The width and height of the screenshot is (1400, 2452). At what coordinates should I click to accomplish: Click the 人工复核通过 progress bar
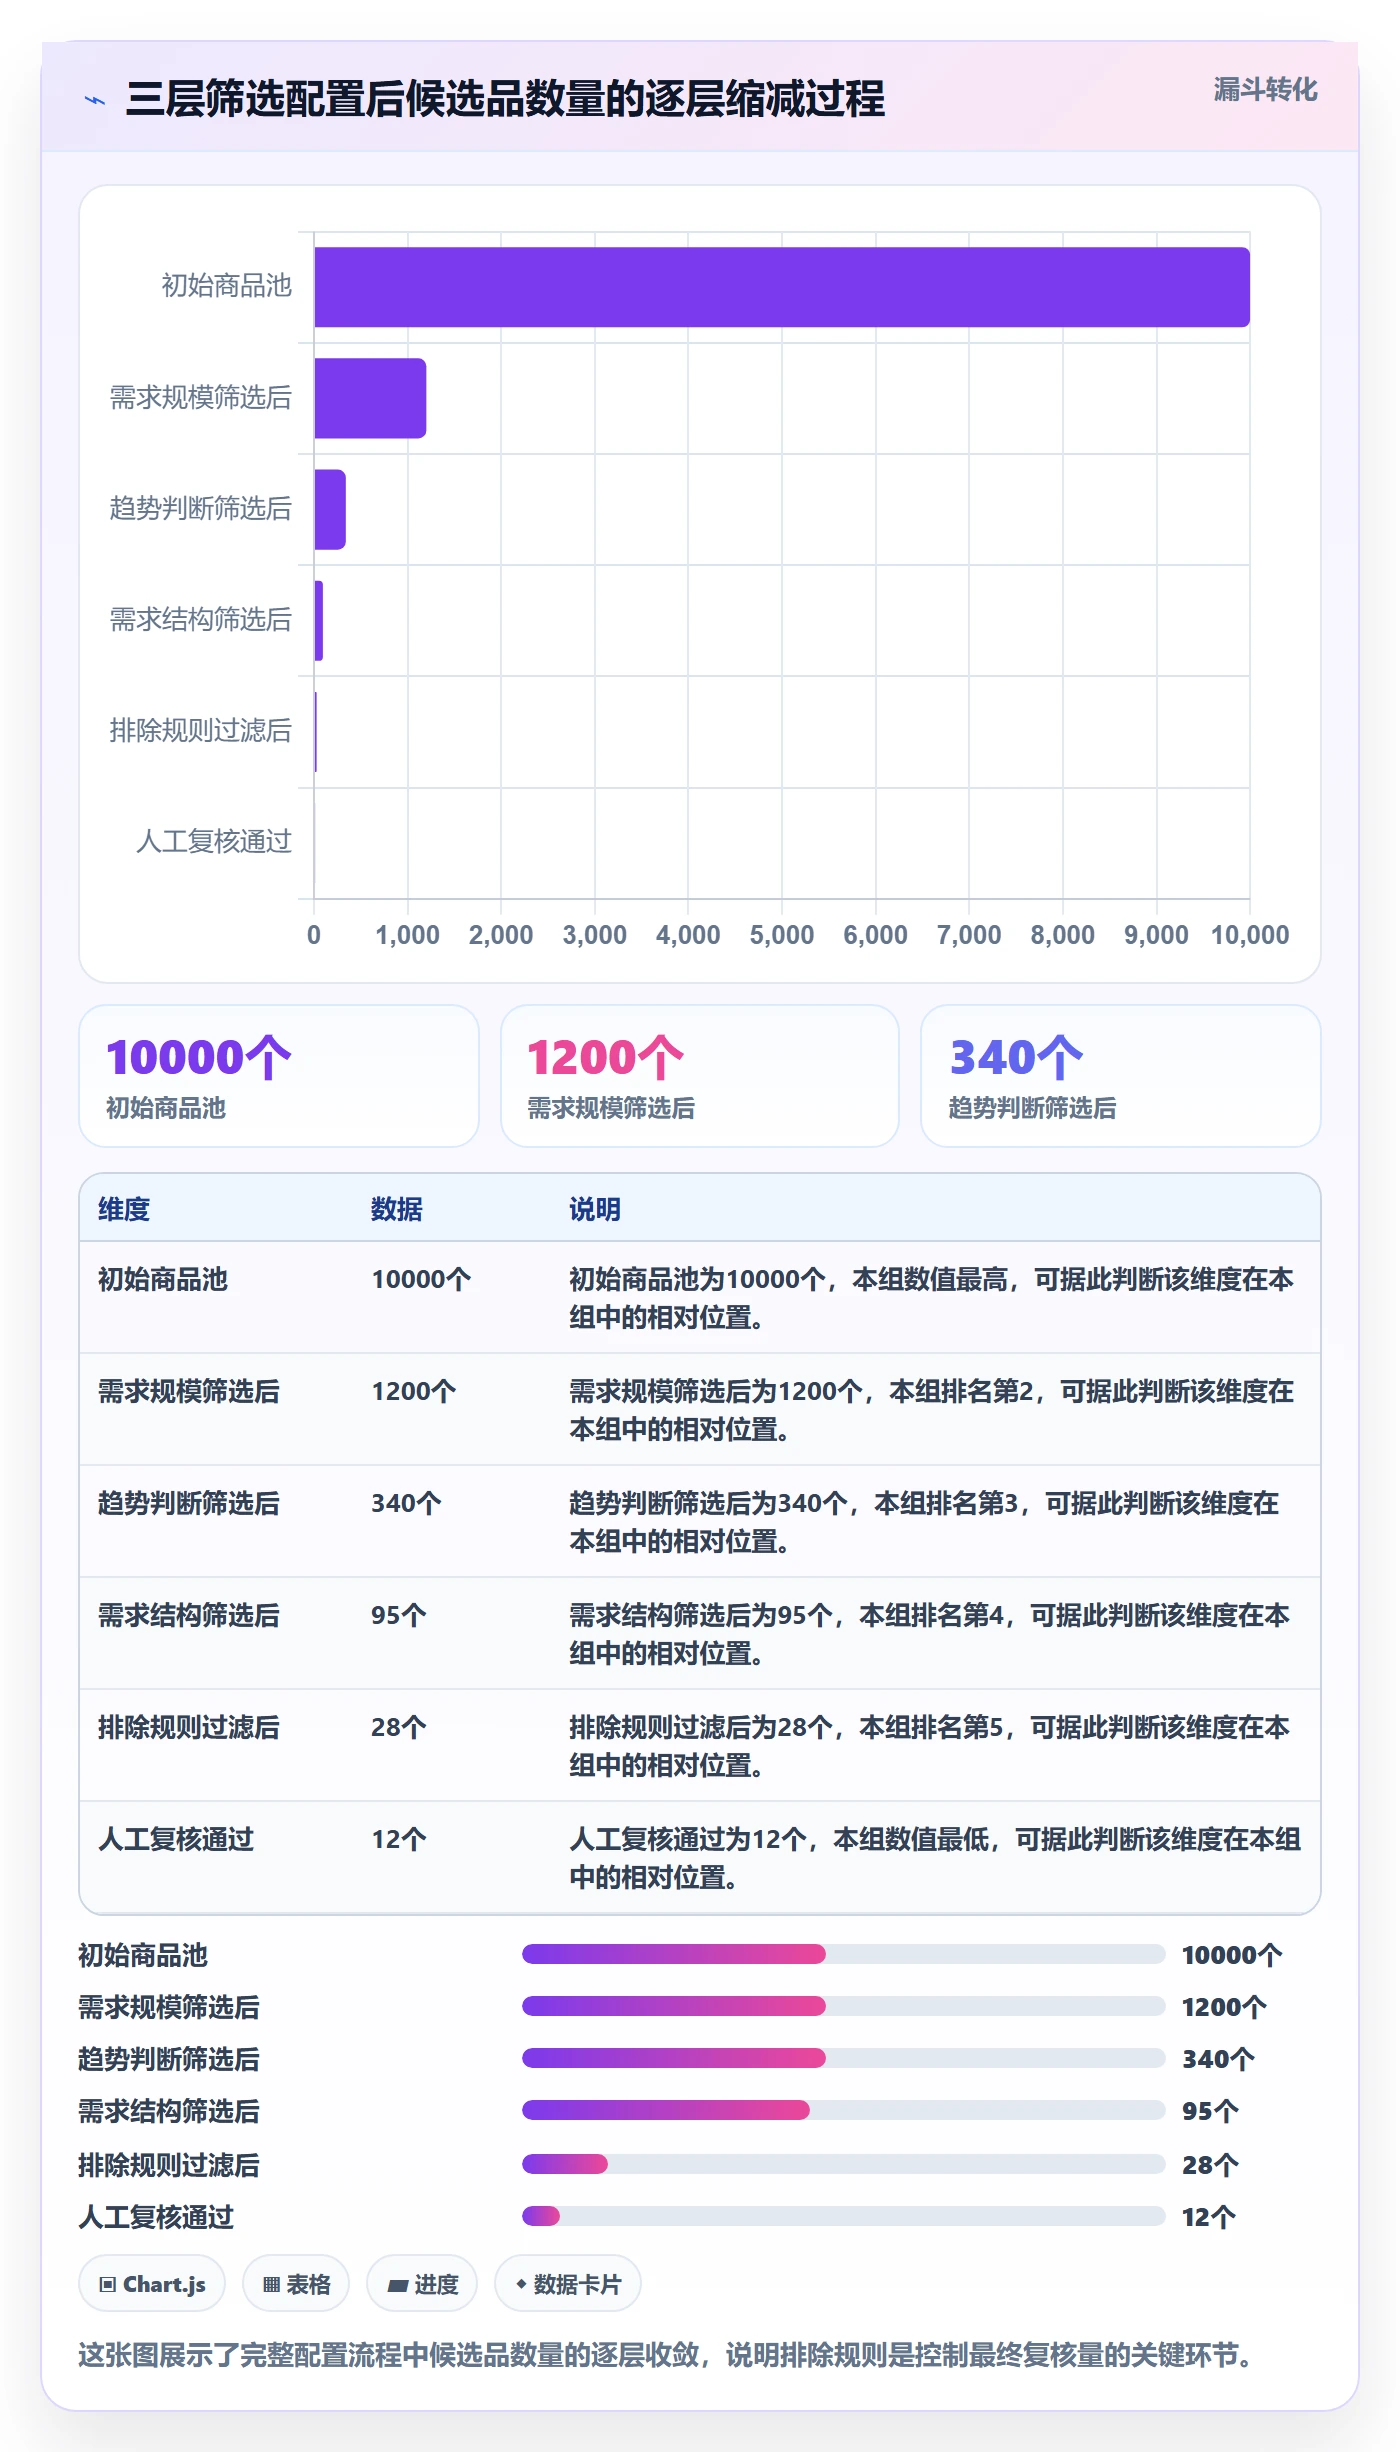[843, 2216]
